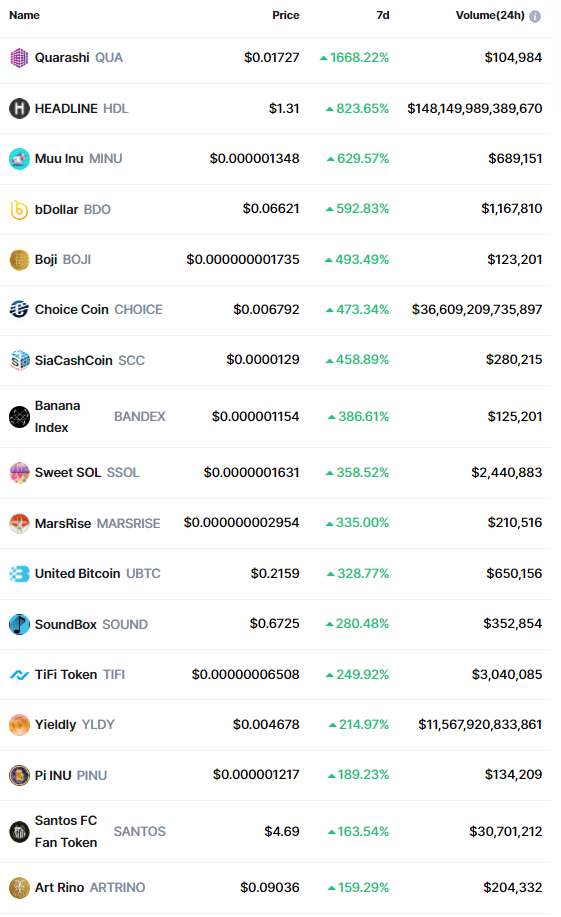Viewport: 561px width, 917px height.
Task: Click the Volume(24h) info icon
Action: click(535, 16)
